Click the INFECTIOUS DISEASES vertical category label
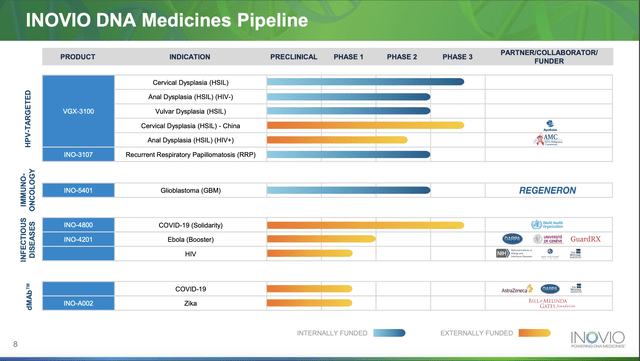 tap(28, 240)
